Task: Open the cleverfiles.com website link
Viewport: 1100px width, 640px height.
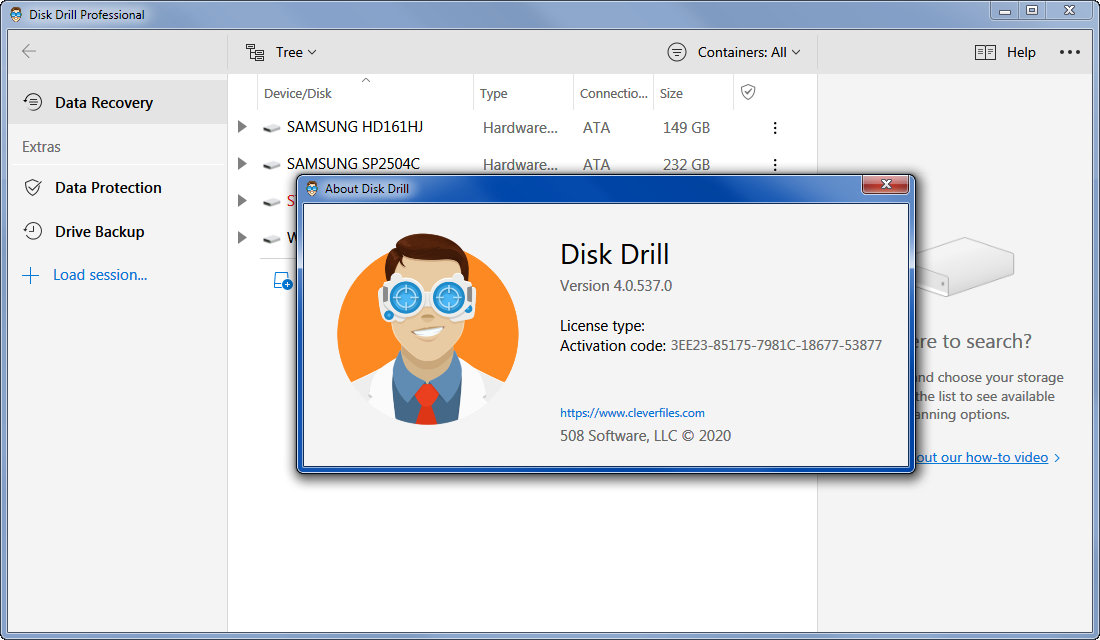Action: tap(632, 413)
